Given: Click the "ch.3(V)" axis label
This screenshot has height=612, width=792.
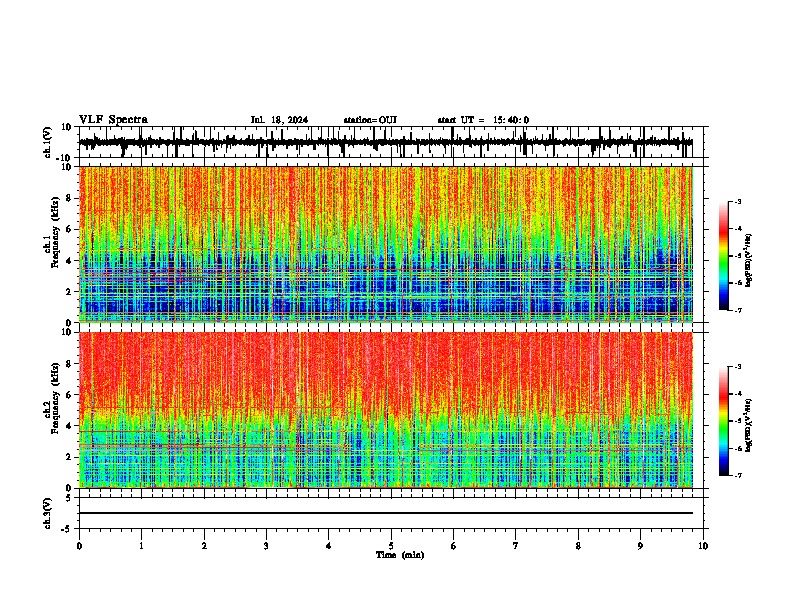Looking at the screenshot, I should click(x=48, y=513).
